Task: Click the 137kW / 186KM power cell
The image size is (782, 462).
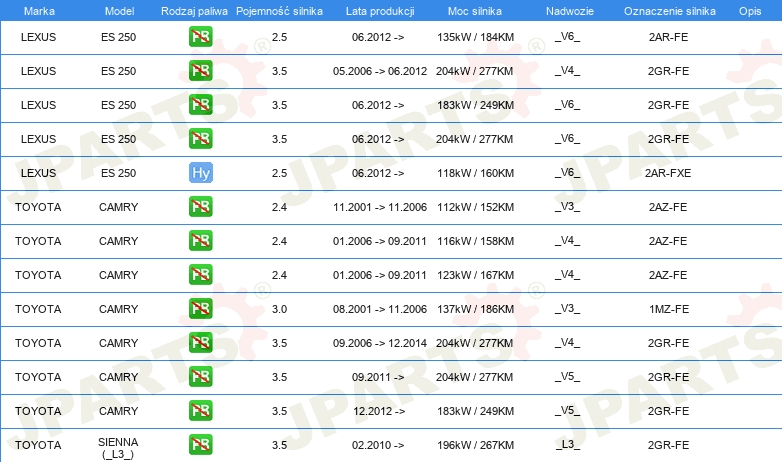Action: coord(475,309)
